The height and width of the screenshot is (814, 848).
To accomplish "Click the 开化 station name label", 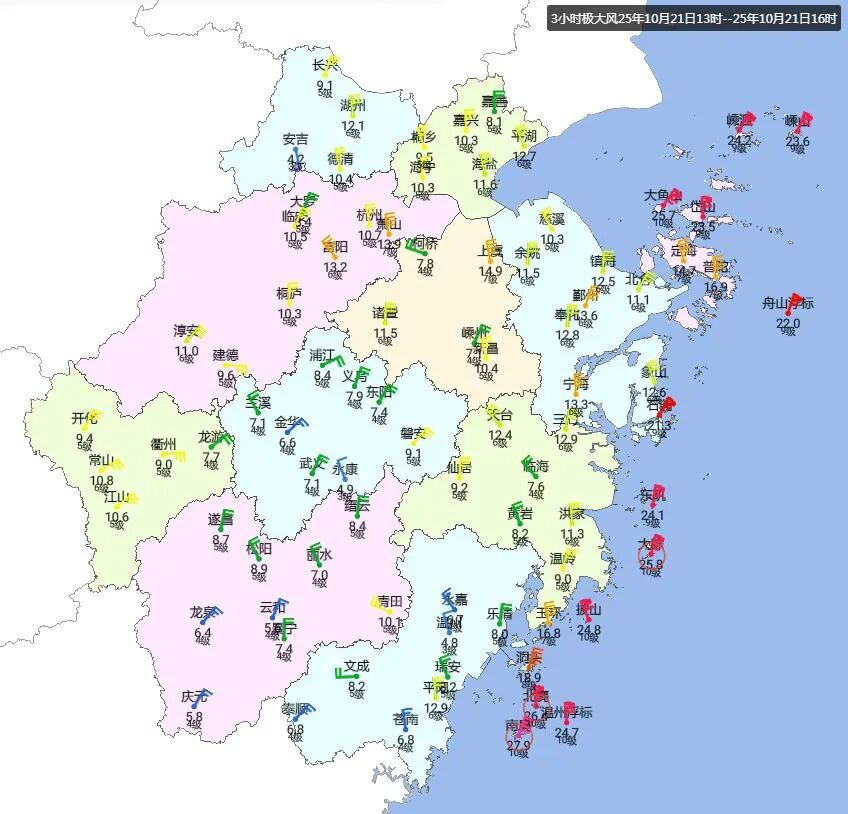I will 85,419.
